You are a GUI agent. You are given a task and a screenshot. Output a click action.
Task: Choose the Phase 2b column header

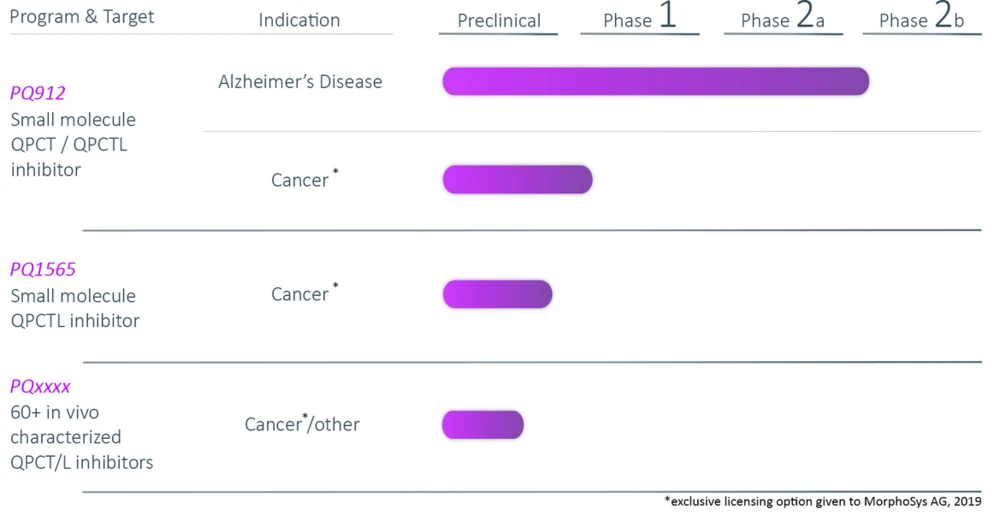point(921,20)
